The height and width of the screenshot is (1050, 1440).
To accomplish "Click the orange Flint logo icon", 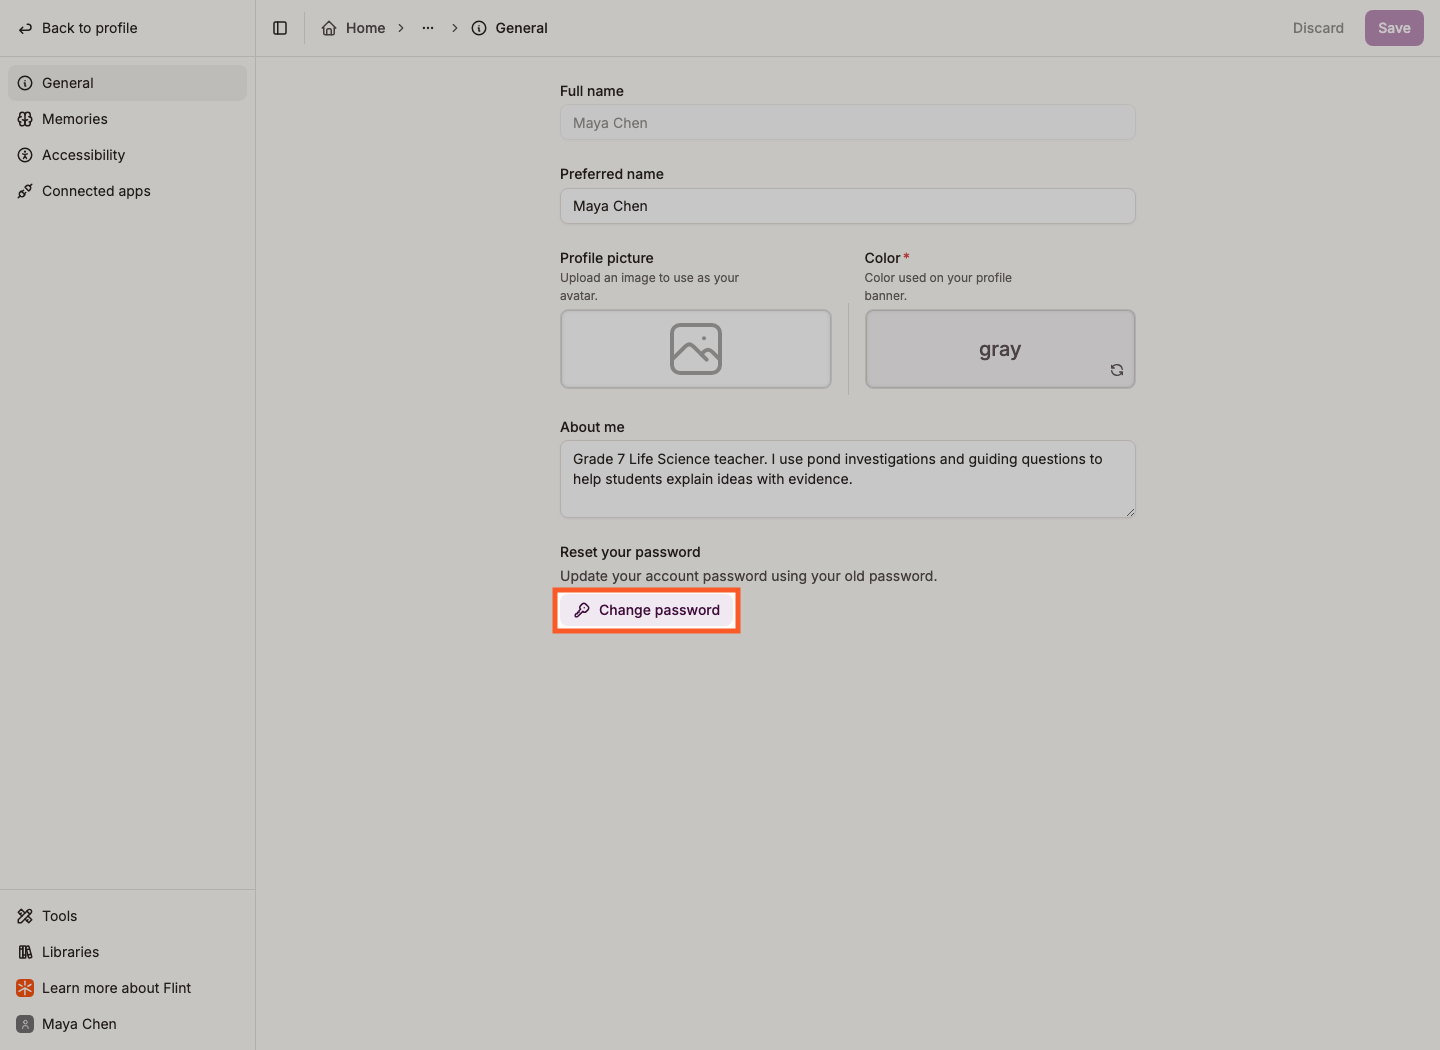I will pos(25,988).
